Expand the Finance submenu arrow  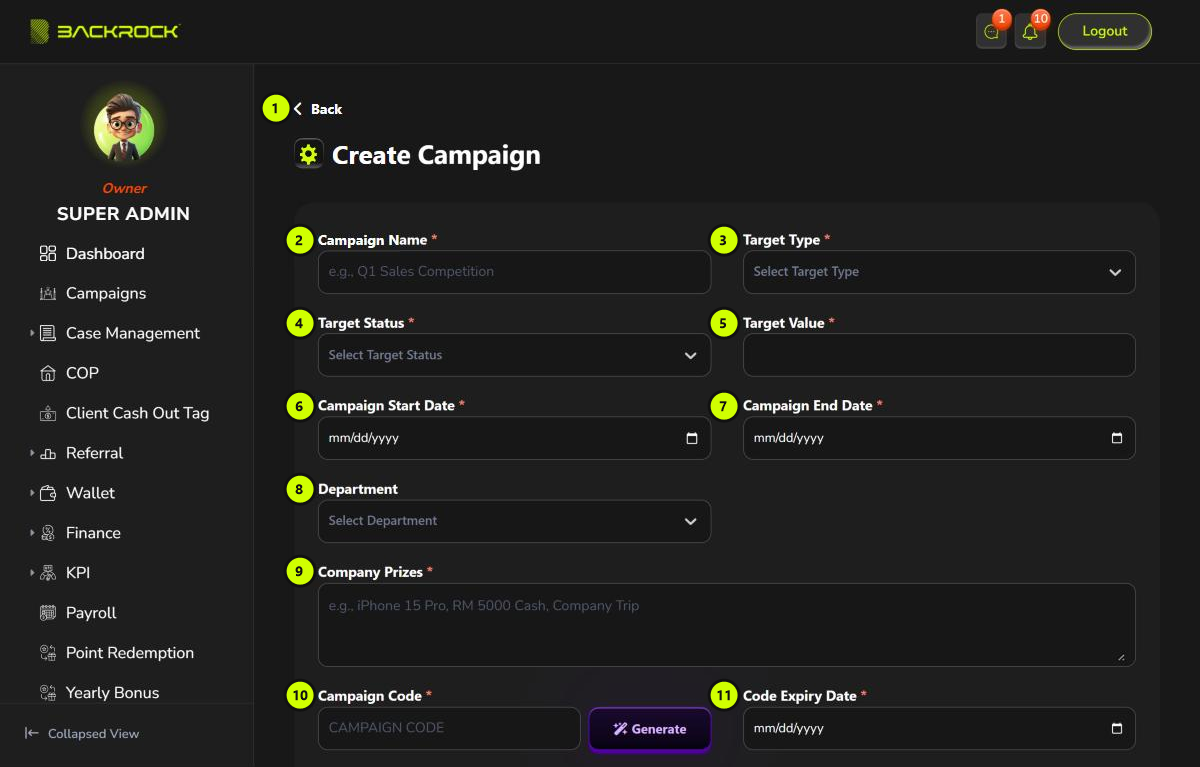pyautogui.click(x=32, y=533)
